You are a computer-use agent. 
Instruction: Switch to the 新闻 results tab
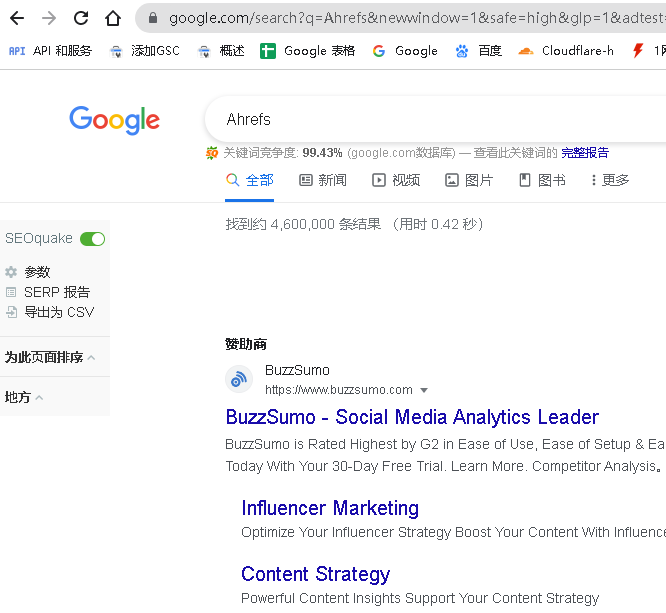[323, 180]
